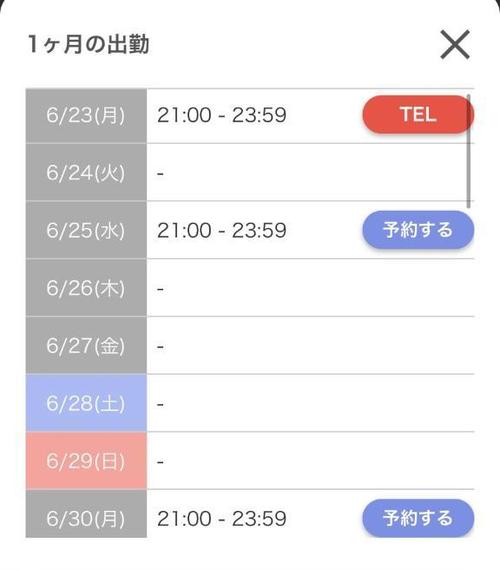Close the 1ヶ月の出勤 dialog
500x569 pixels.
pos(455,44)
